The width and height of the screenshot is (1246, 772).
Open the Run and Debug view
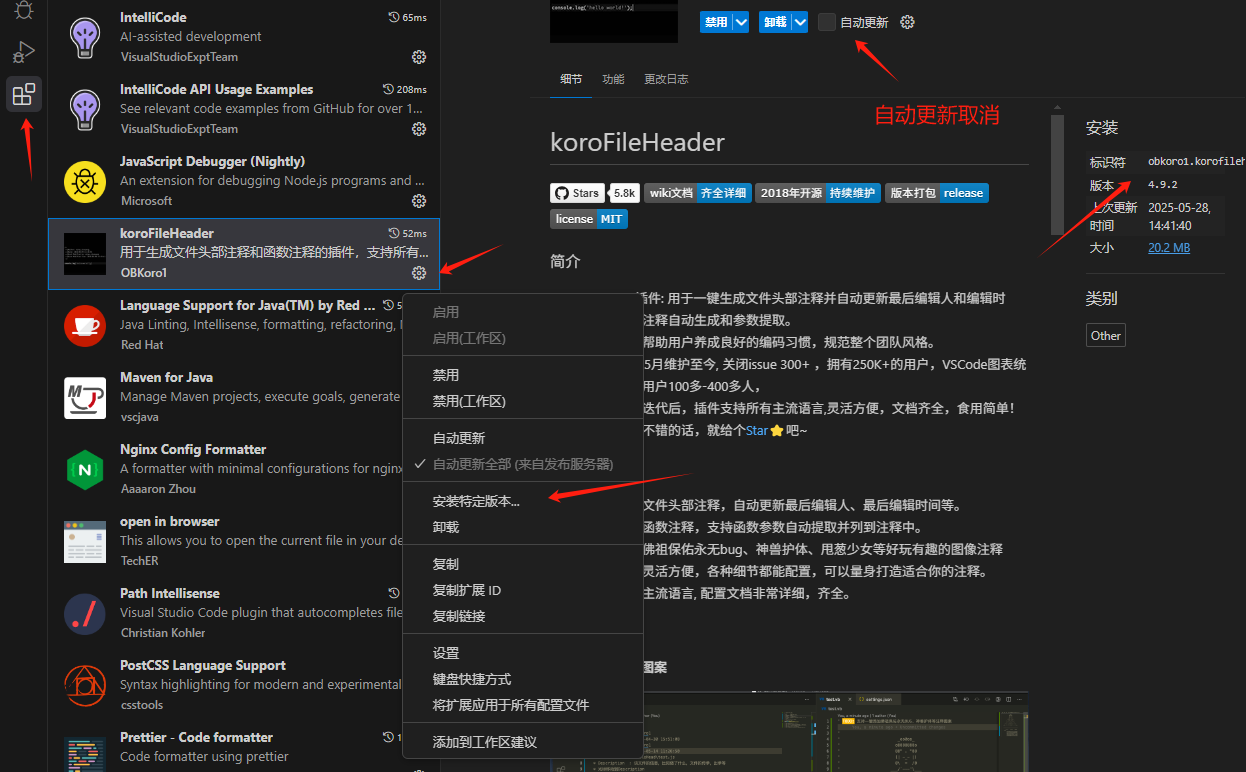coord(24,52)
